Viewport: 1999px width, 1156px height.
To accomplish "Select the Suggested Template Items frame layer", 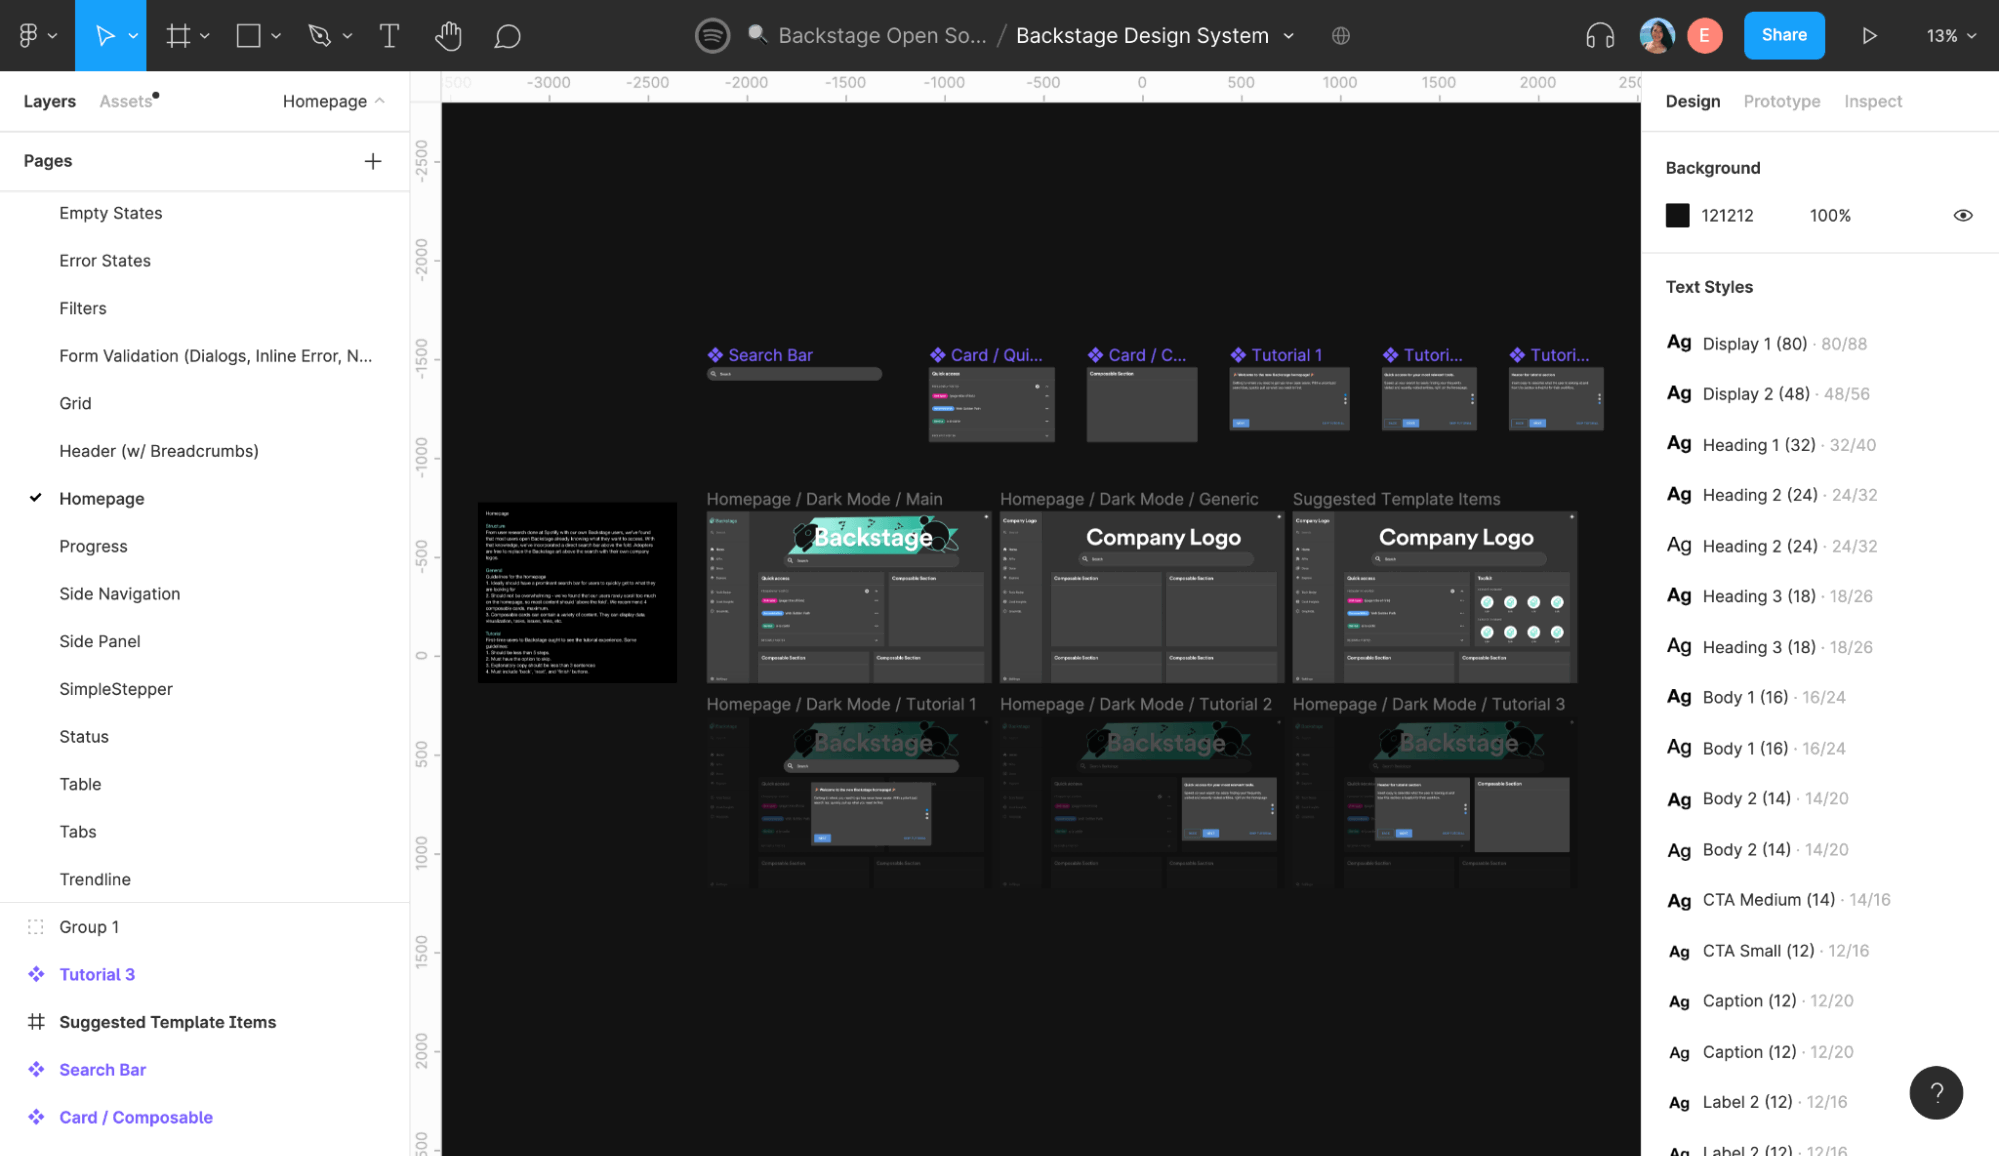I will pyautogui.click(x=167, y=1021).
